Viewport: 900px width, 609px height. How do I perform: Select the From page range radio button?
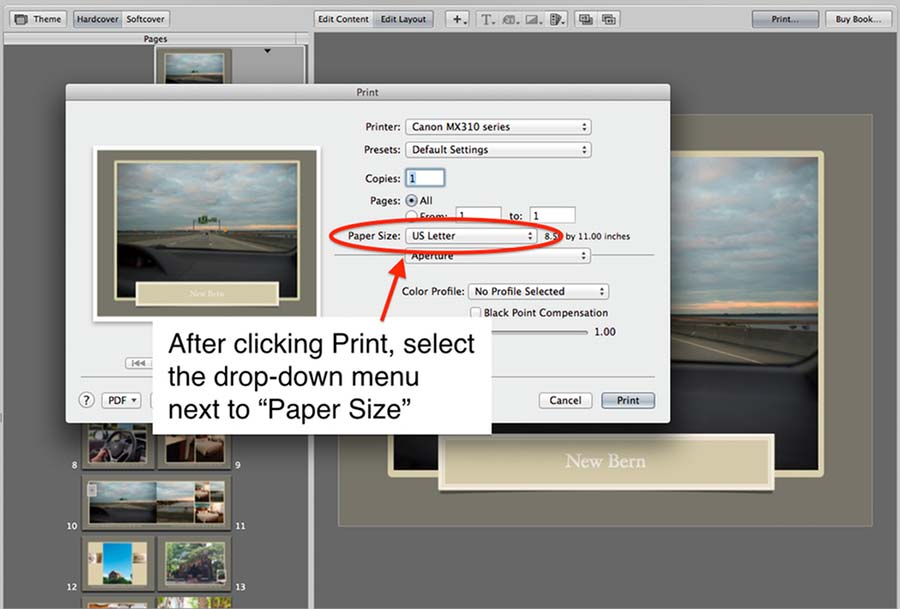click(411, 215)
